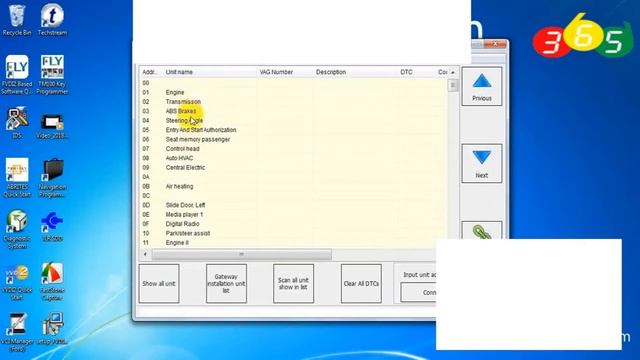
Task: Select the Park/steer assist row
Action: point(293,233)
